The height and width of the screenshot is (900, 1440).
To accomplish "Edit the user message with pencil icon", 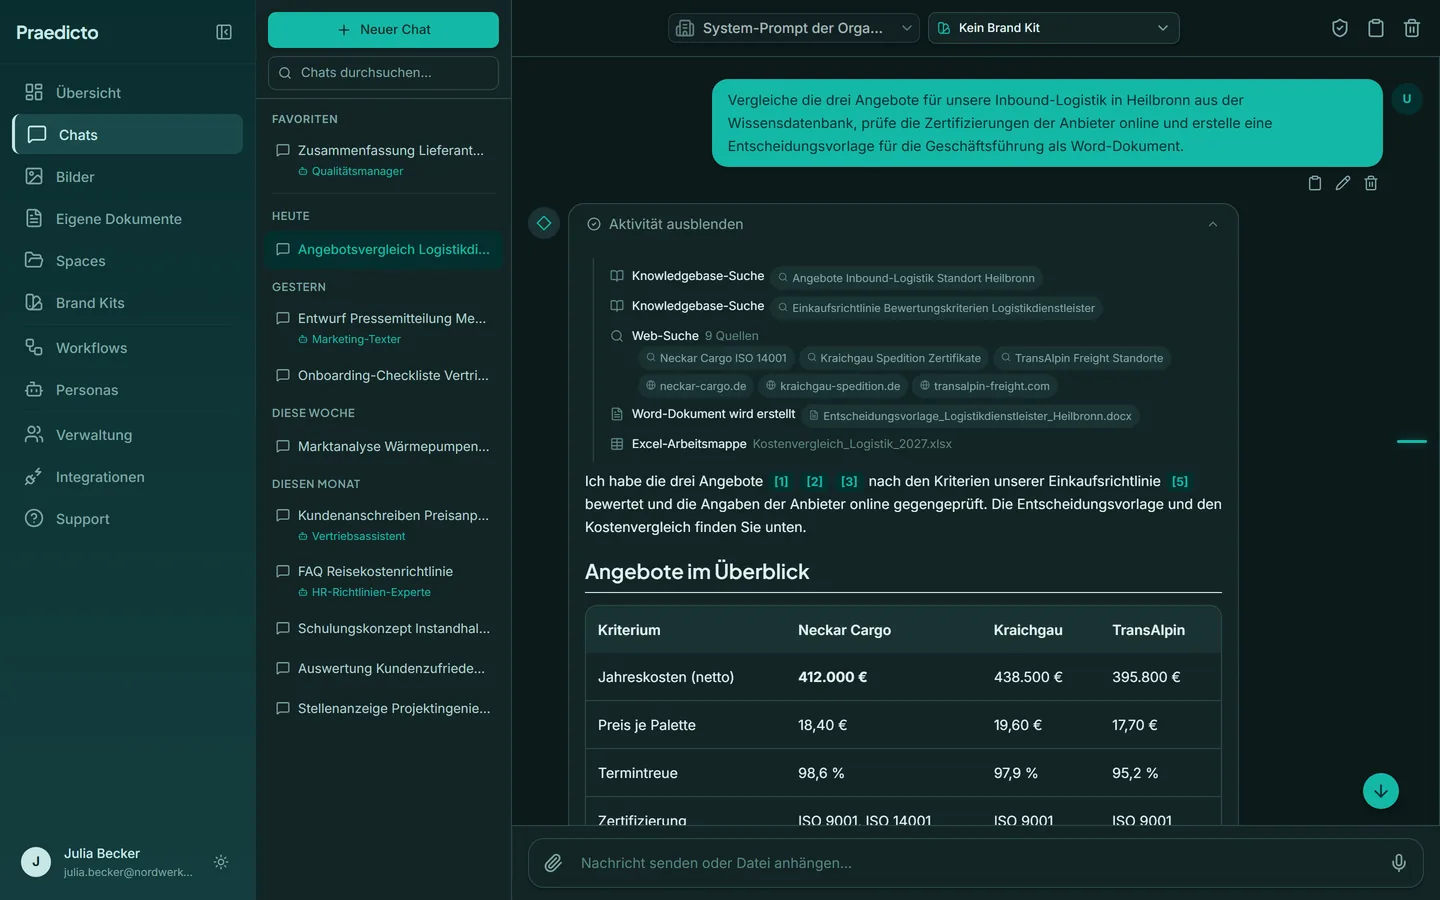I will tap(1343, 183).
